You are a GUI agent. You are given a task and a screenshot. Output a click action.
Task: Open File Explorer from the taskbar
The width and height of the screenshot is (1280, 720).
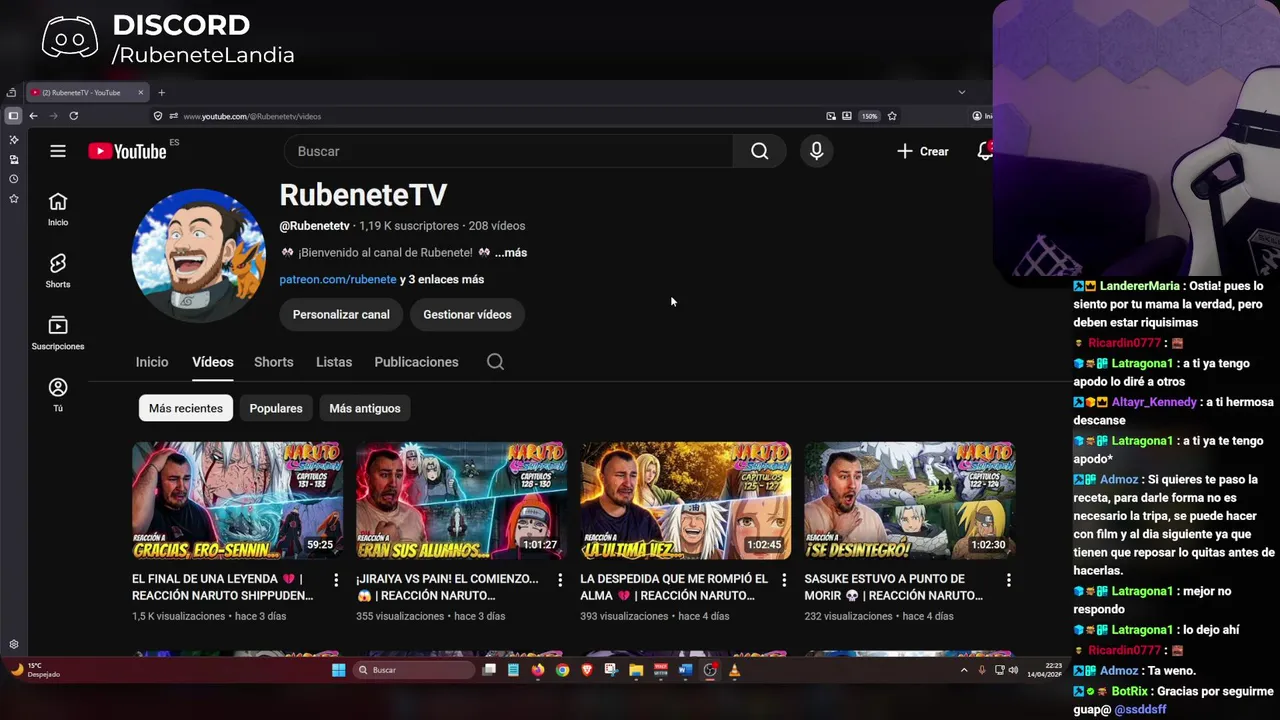click(636, 670)
